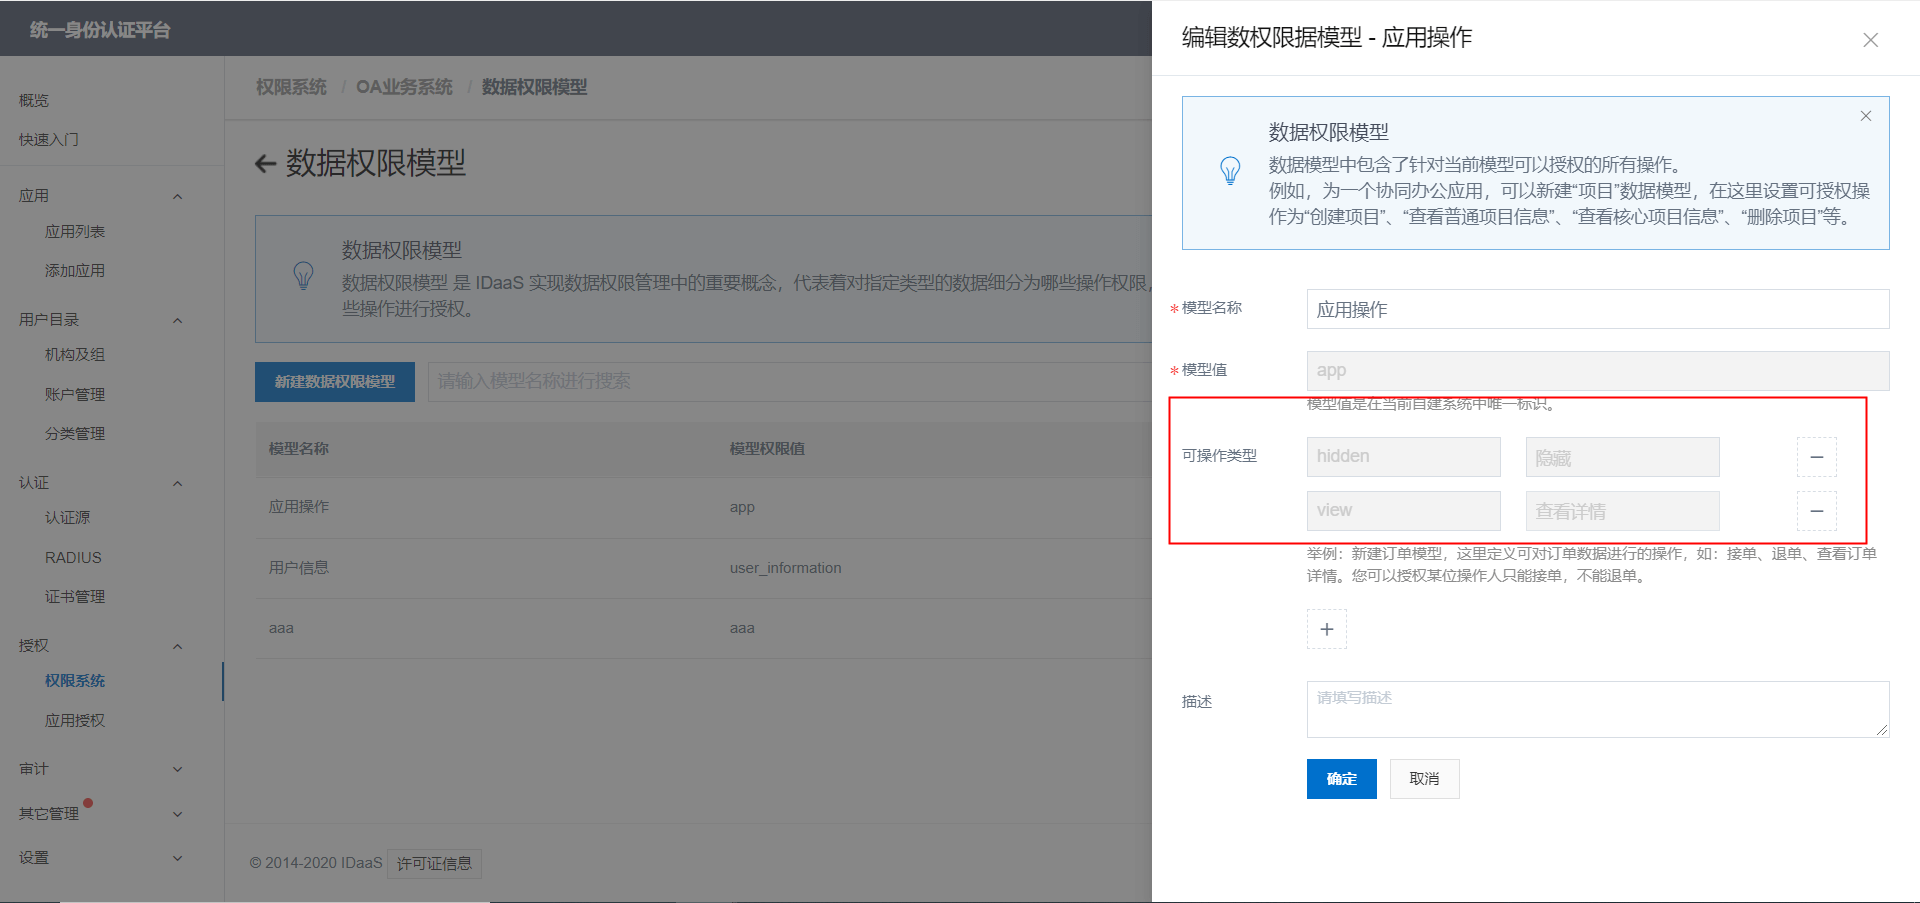The height and width of the screenshot is (903, 1920).
Task: Open the 许可证信息 link in footer
Action: (x=434, y=863)
